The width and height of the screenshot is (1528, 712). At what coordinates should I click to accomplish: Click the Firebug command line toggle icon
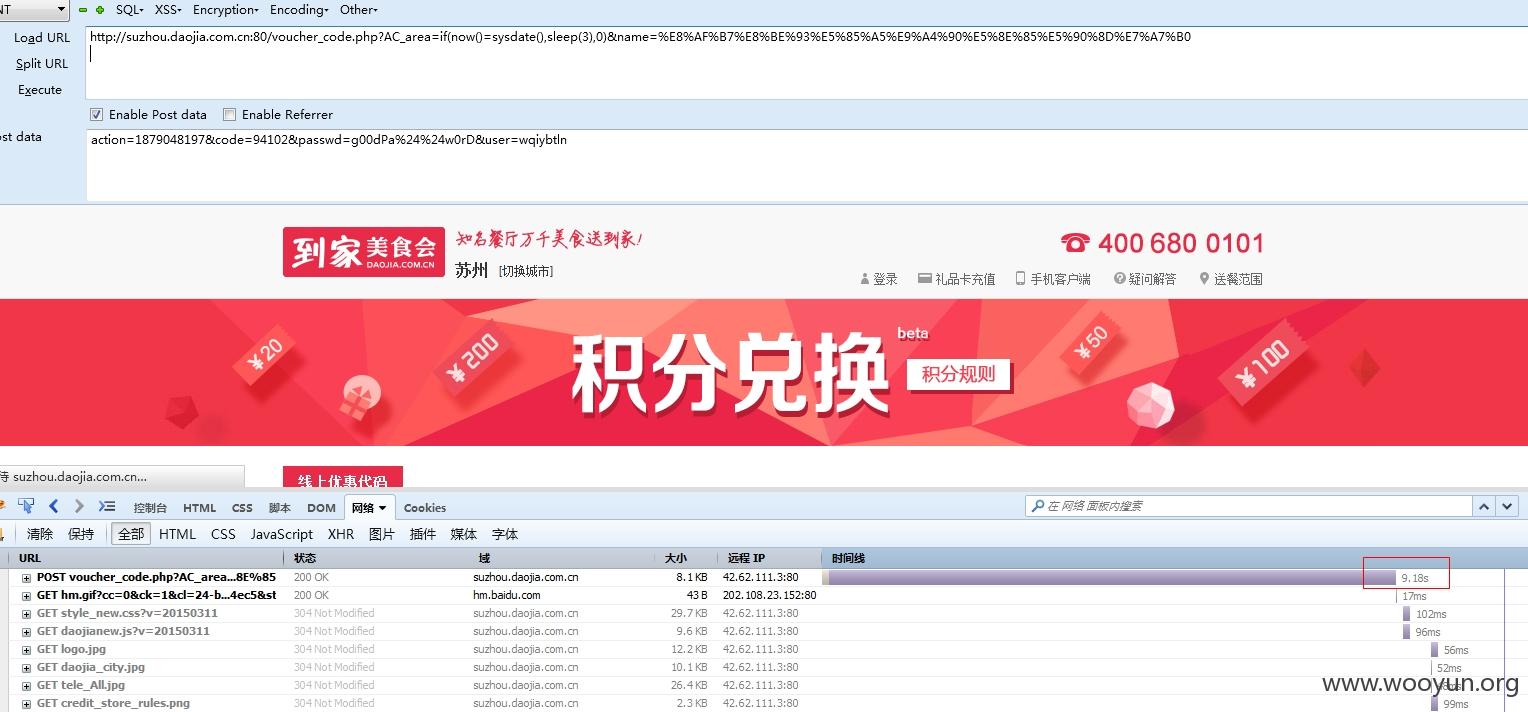[x=107, y=507]
